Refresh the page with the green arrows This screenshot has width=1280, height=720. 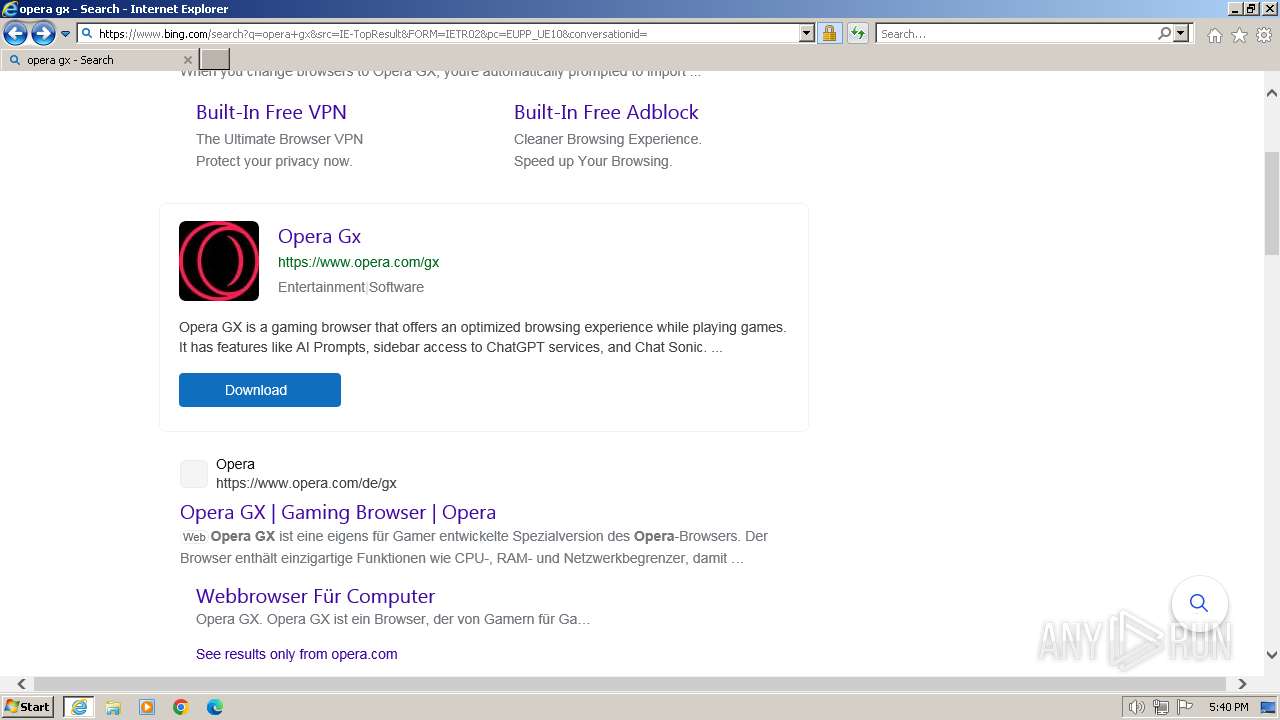pyautogui.click(x=858, y=34)
